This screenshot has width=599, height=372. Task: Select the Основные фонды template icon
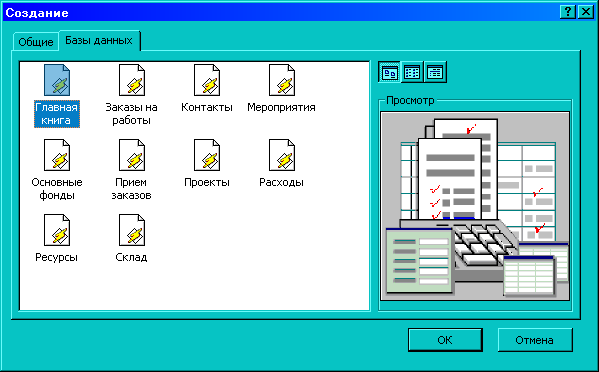[x=57, y=155]
